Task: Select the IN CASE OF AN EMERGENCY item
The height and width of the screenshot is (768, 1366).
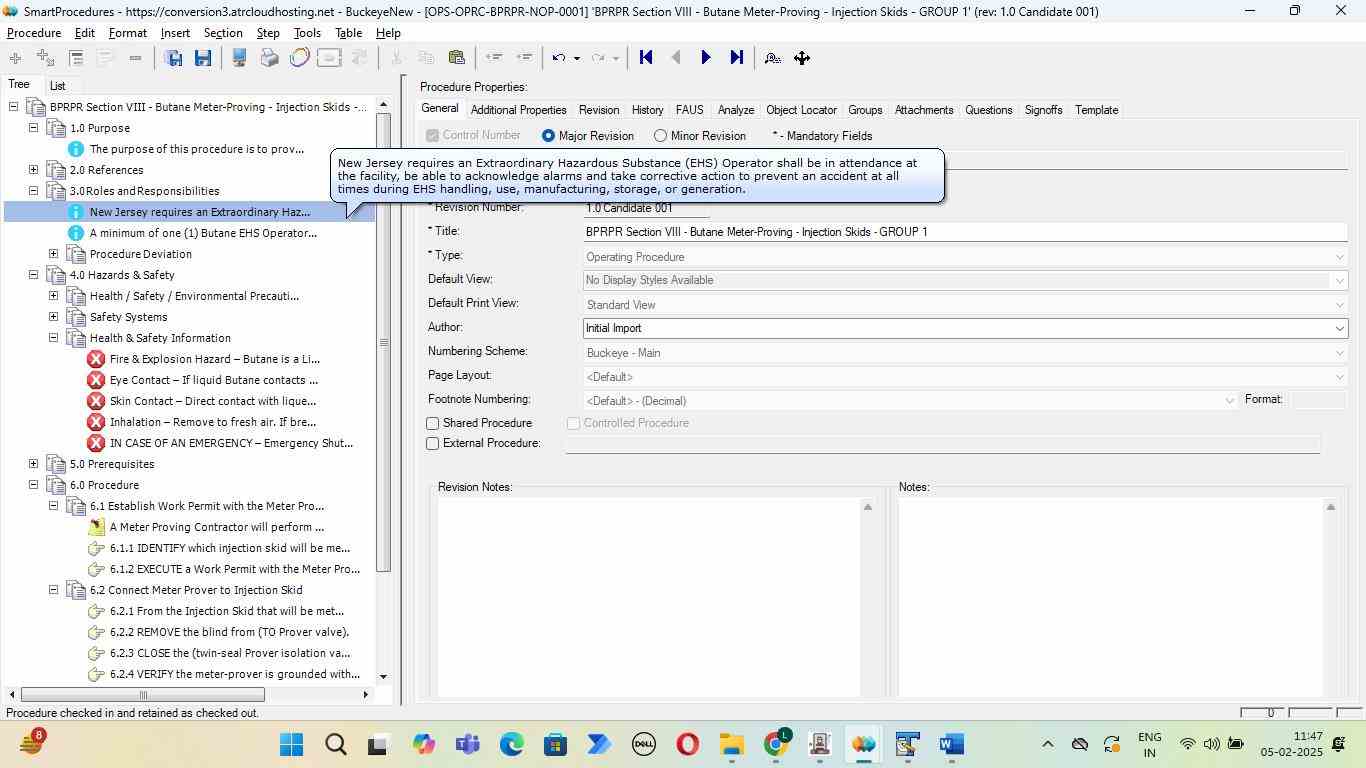Action: pos(231,443)
